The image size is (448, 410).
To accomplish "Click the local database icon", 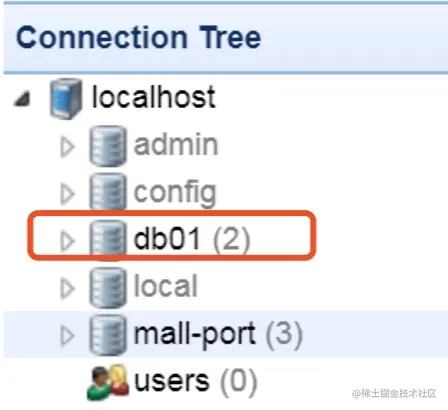I will 108,287.
